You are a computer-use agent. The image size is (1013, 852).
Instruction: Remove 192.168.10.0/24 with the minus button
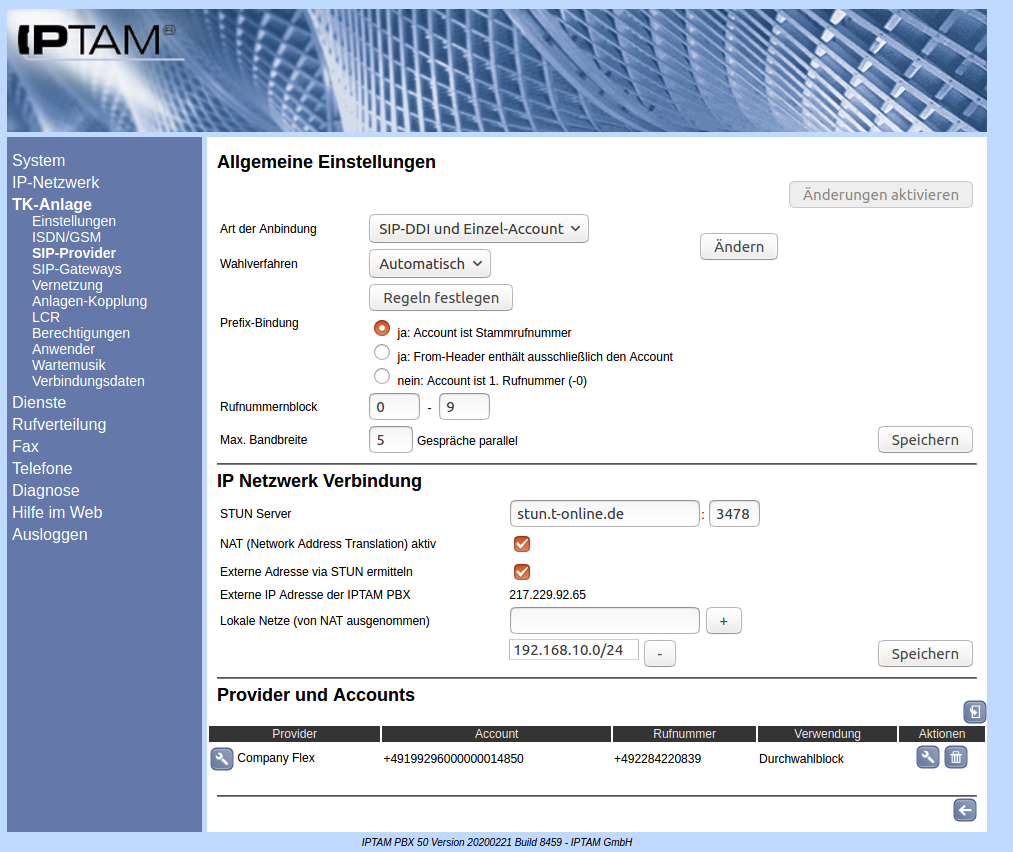(659, 654)
